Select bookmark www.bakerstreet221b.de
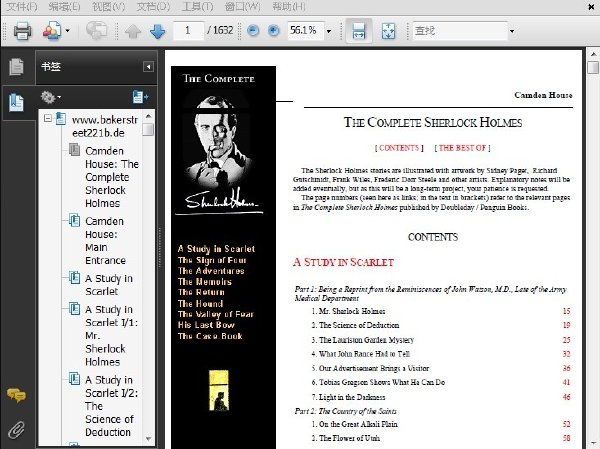 (104, 126)
